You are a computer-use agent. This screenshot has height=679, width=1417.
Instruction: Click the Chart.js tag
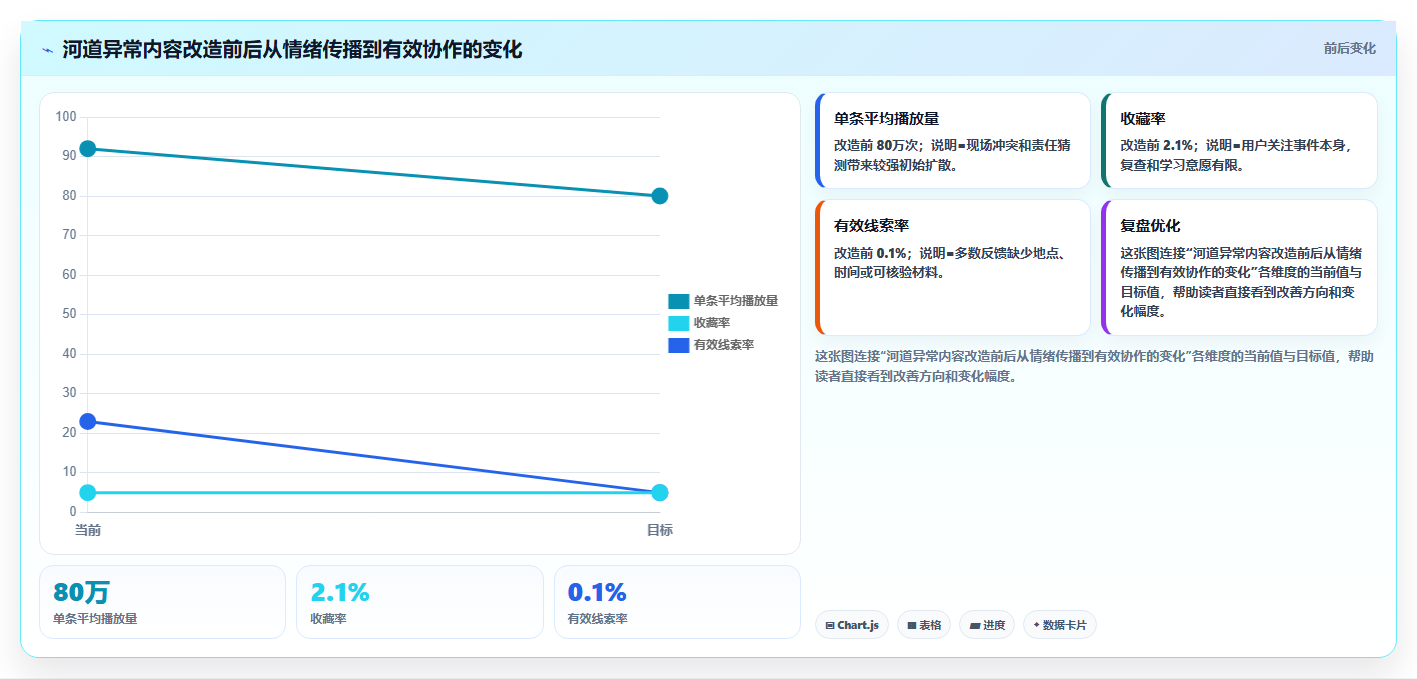[x=852, y=625]
